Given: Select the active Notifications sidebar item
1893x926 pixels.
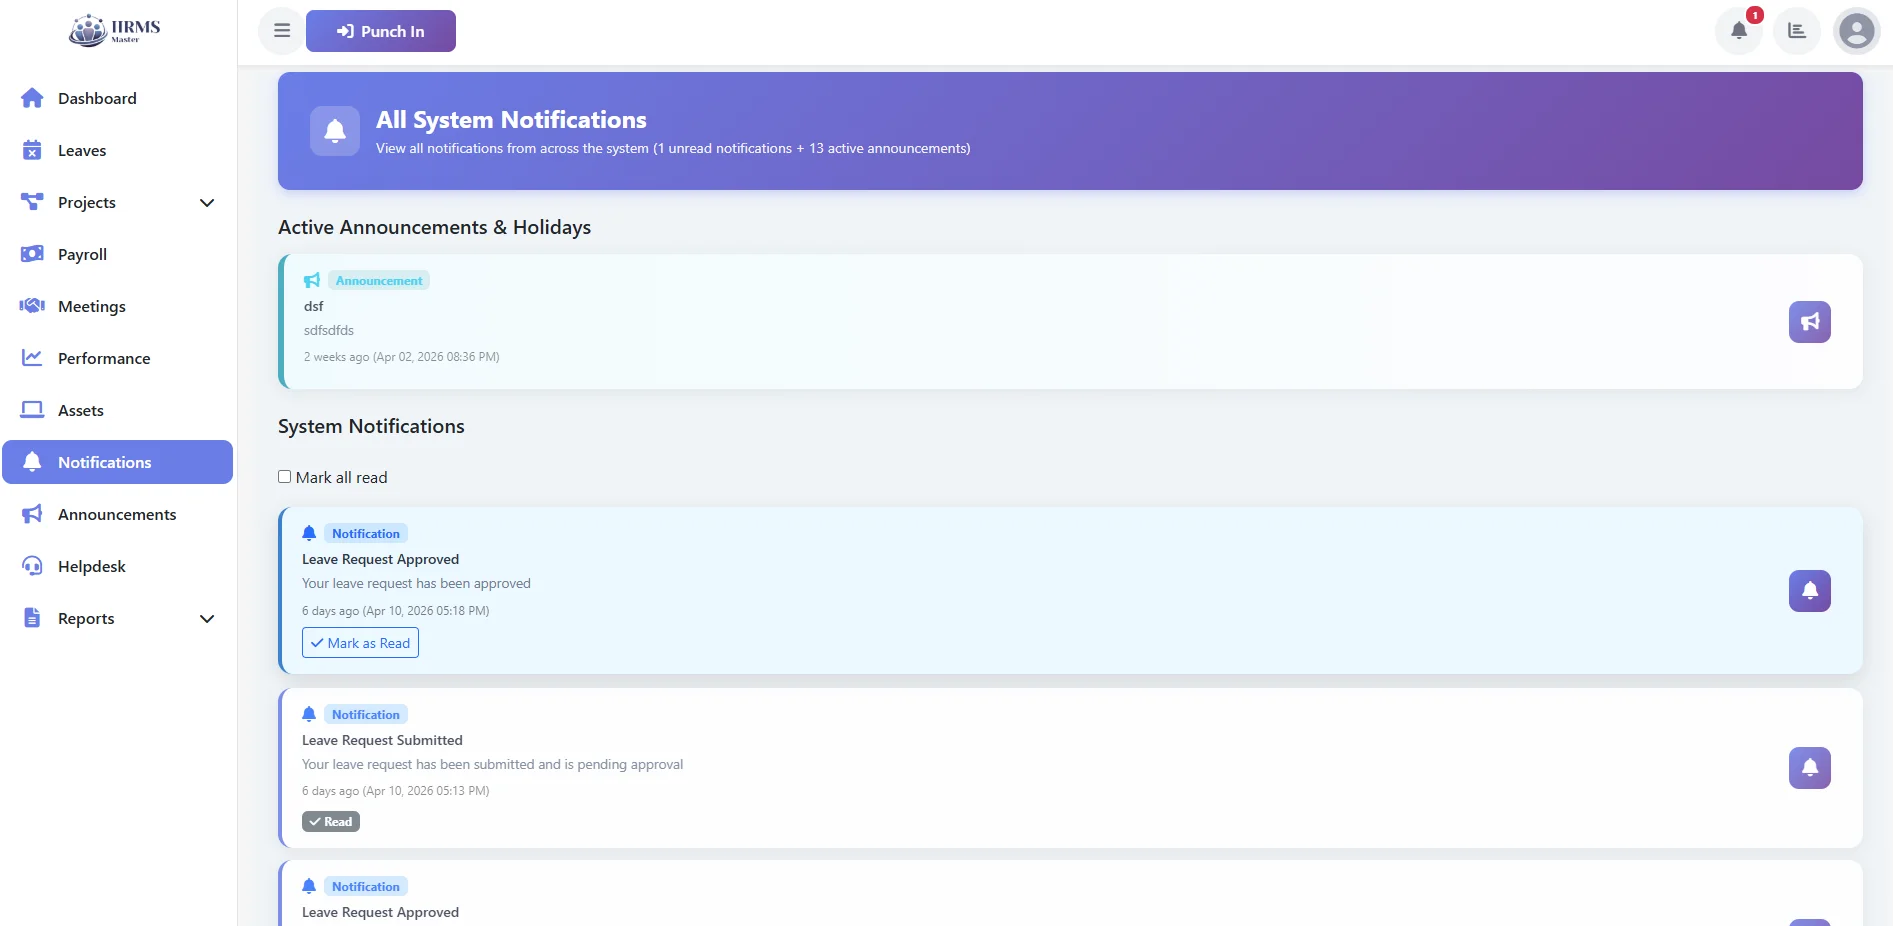Looking at the screenshot, I should (x=118, y=462).
